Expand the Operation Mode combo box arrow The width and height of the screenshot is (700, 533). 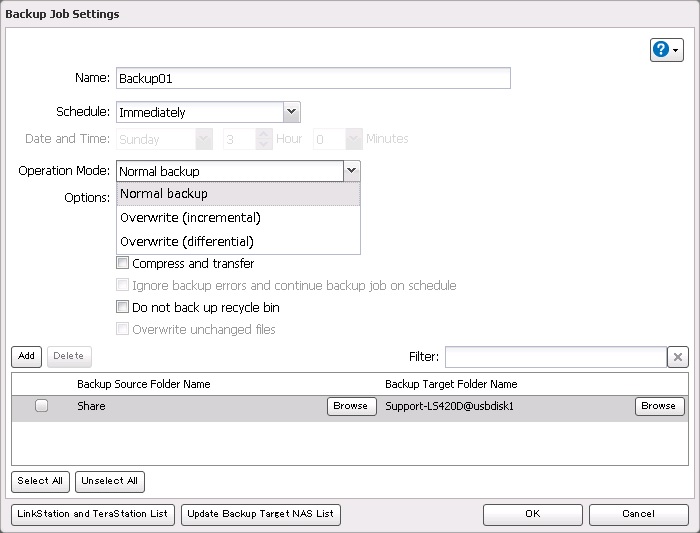click(x=352, y=171)
